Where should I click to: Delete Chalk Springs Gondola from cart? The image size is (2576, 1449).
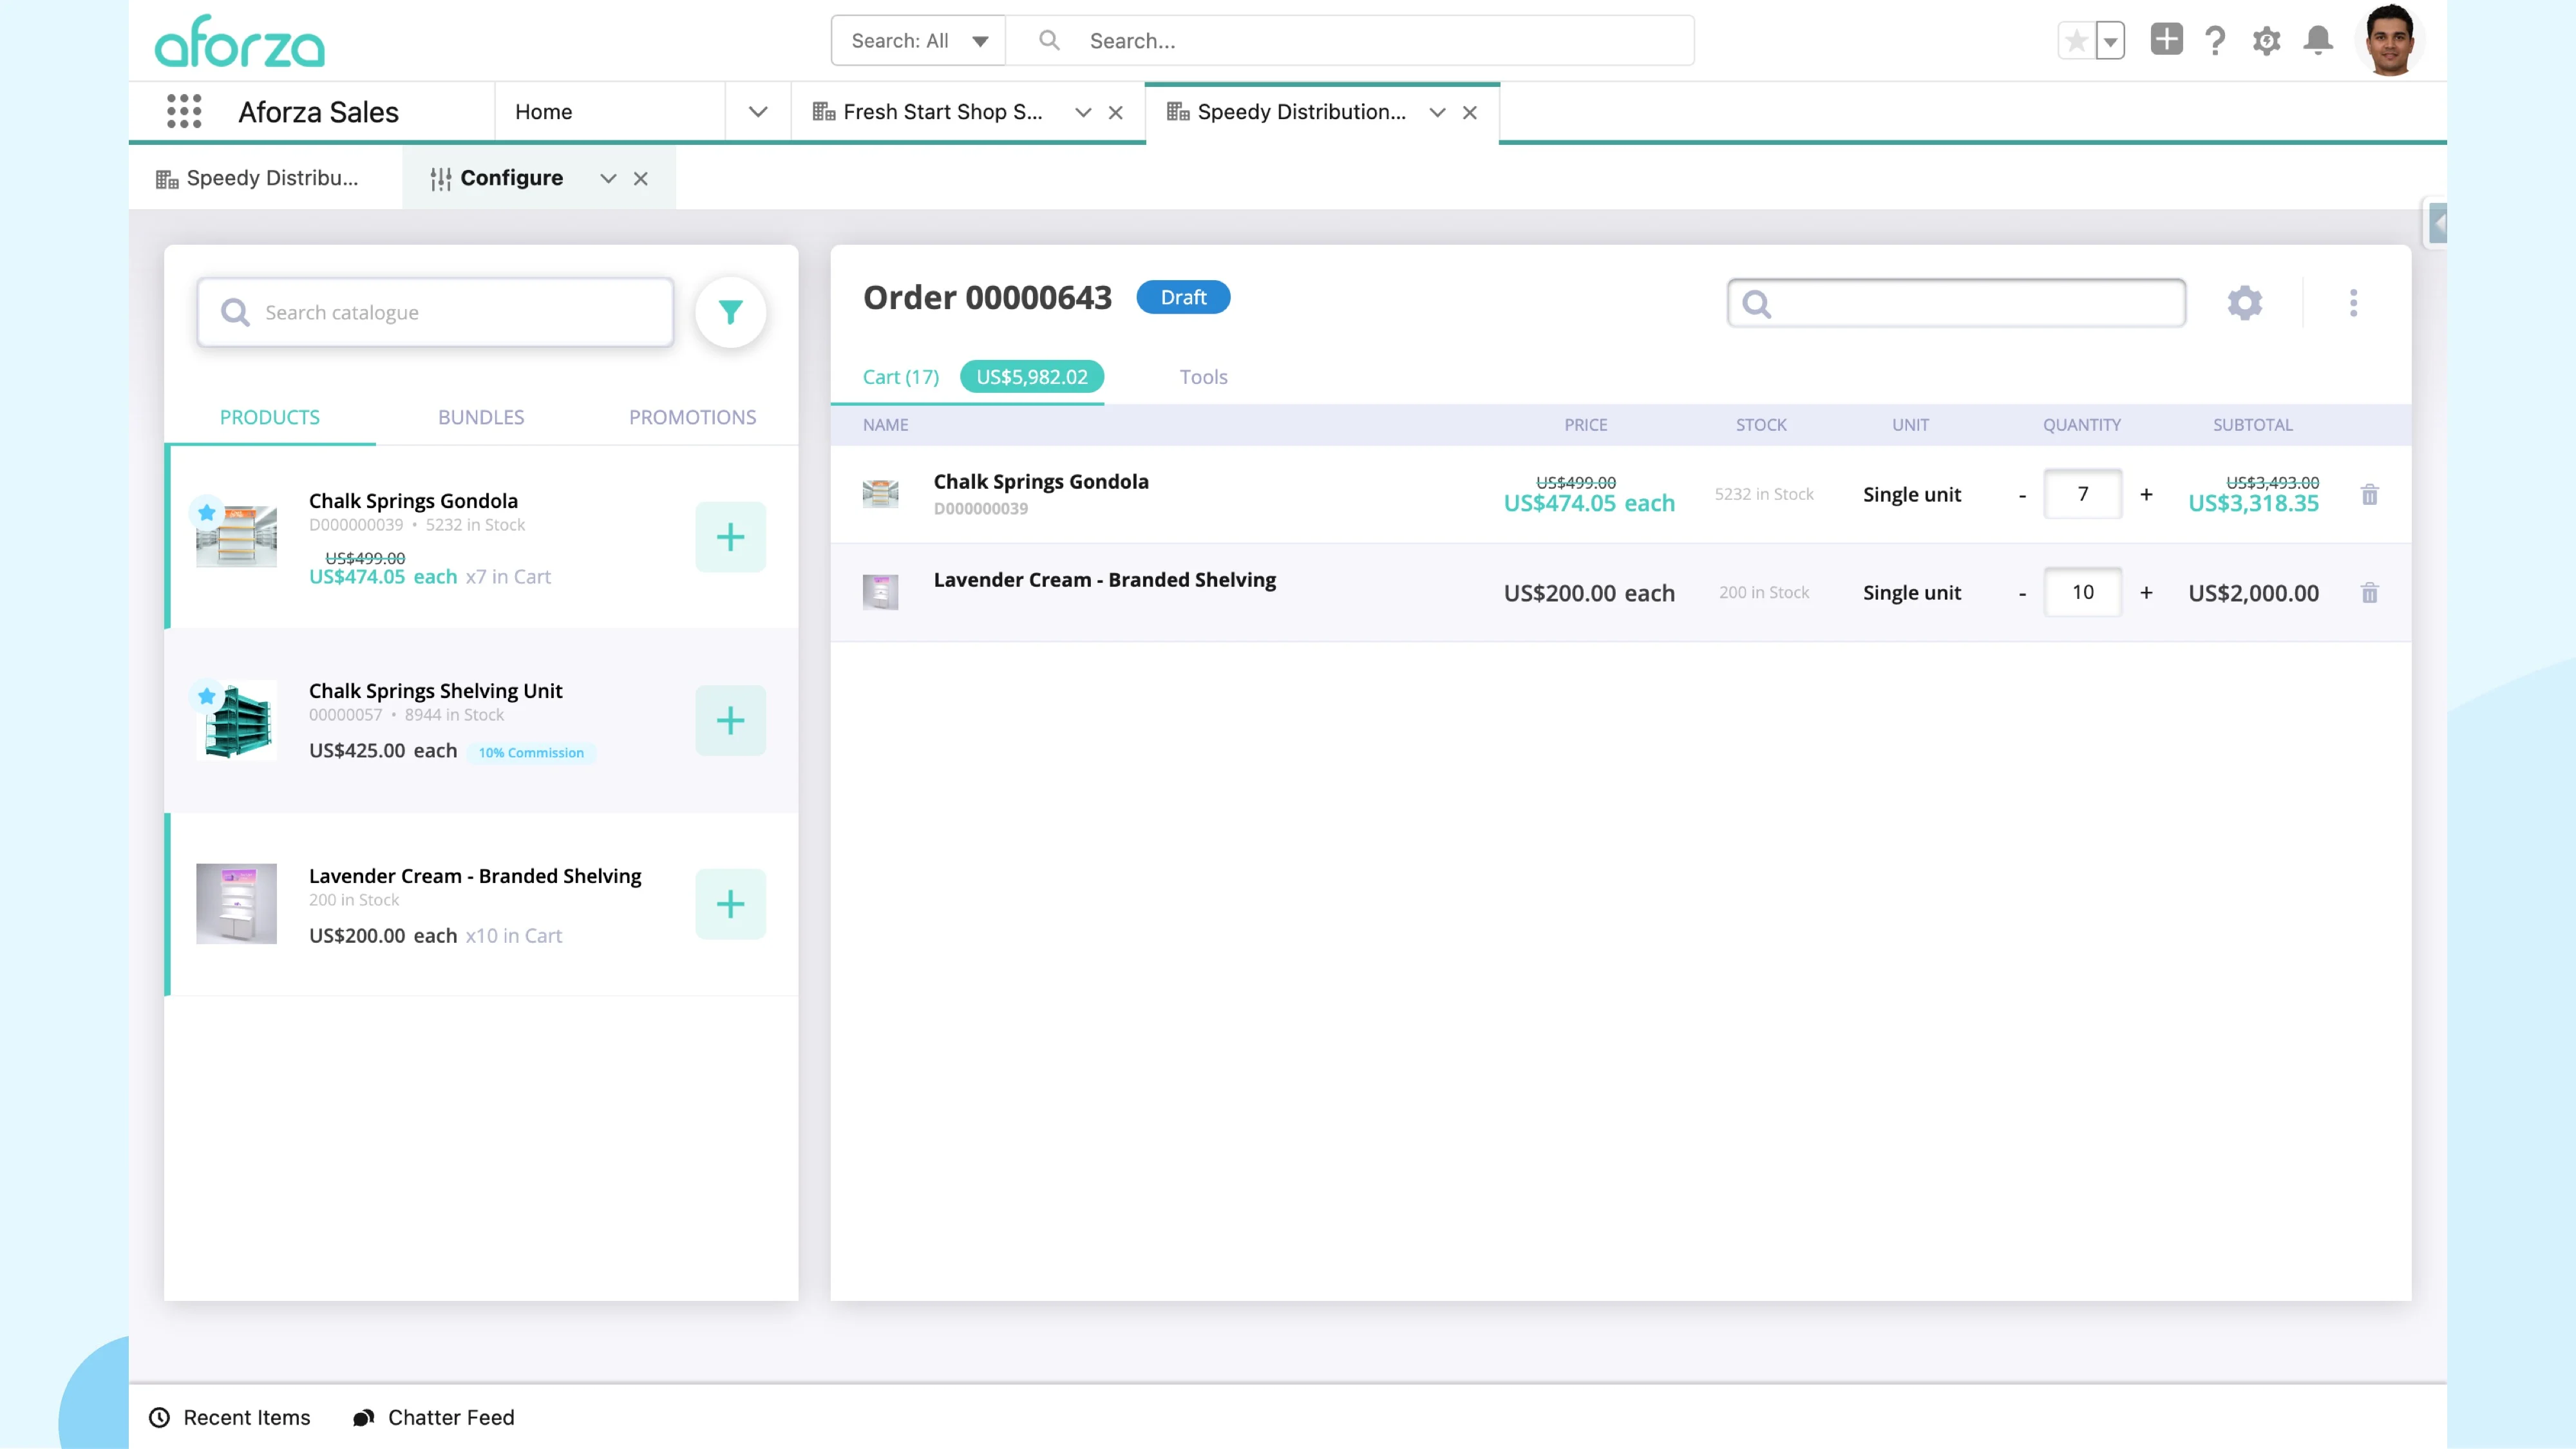(2370, 494)
